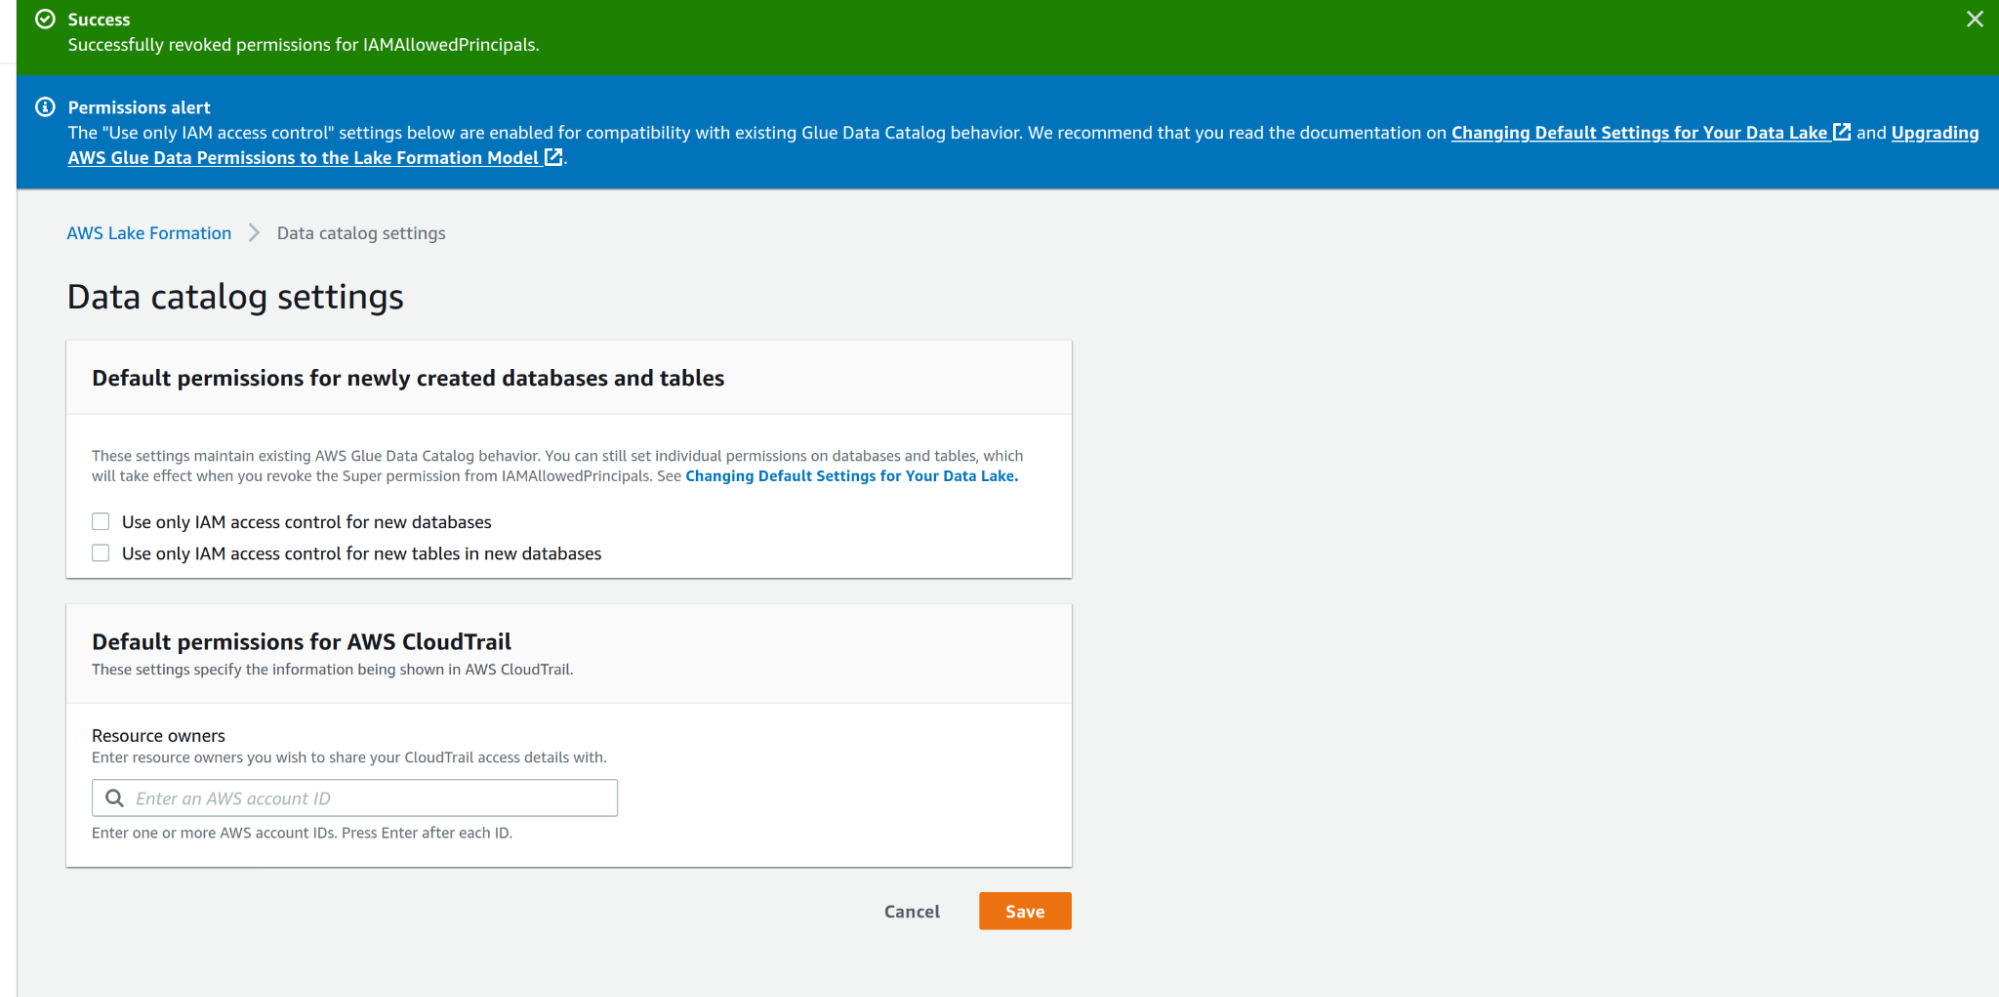The image size is (1999, 997).
Task: Enable IAM access control for new tables checkbox
Action: [x=100, y=553]
